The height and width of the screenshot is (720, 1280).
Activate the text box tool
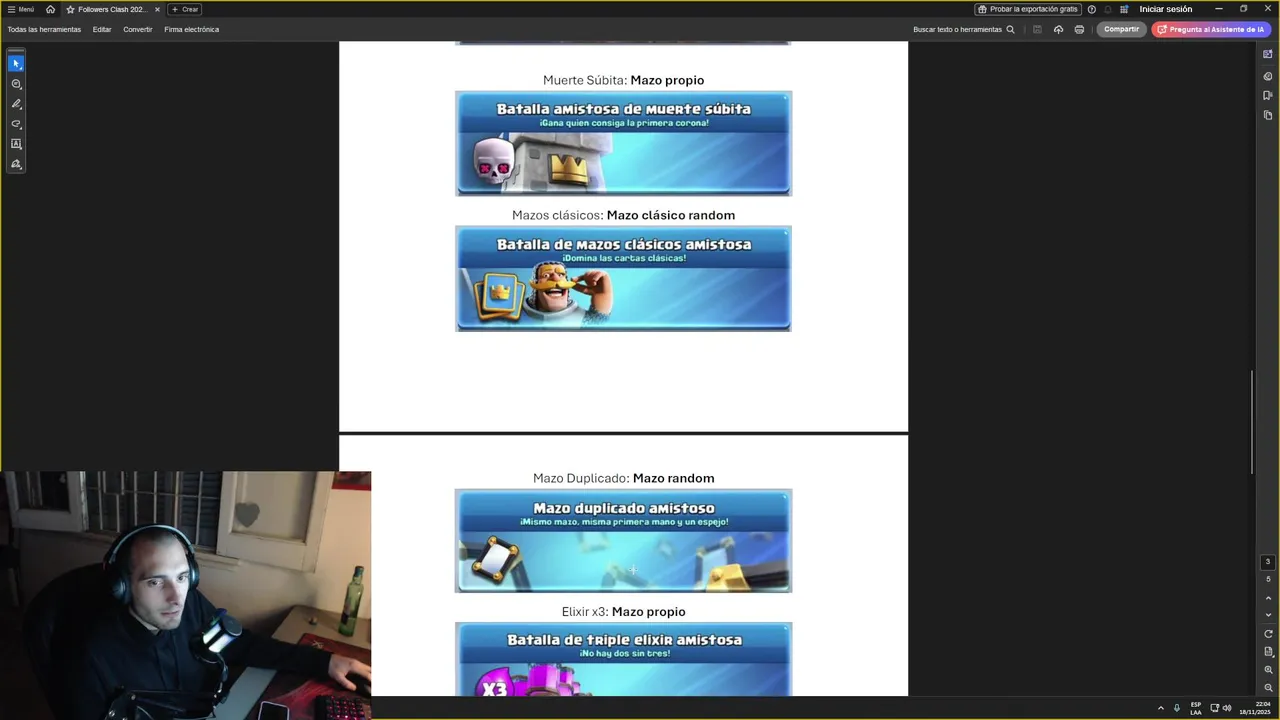point(16,144)
